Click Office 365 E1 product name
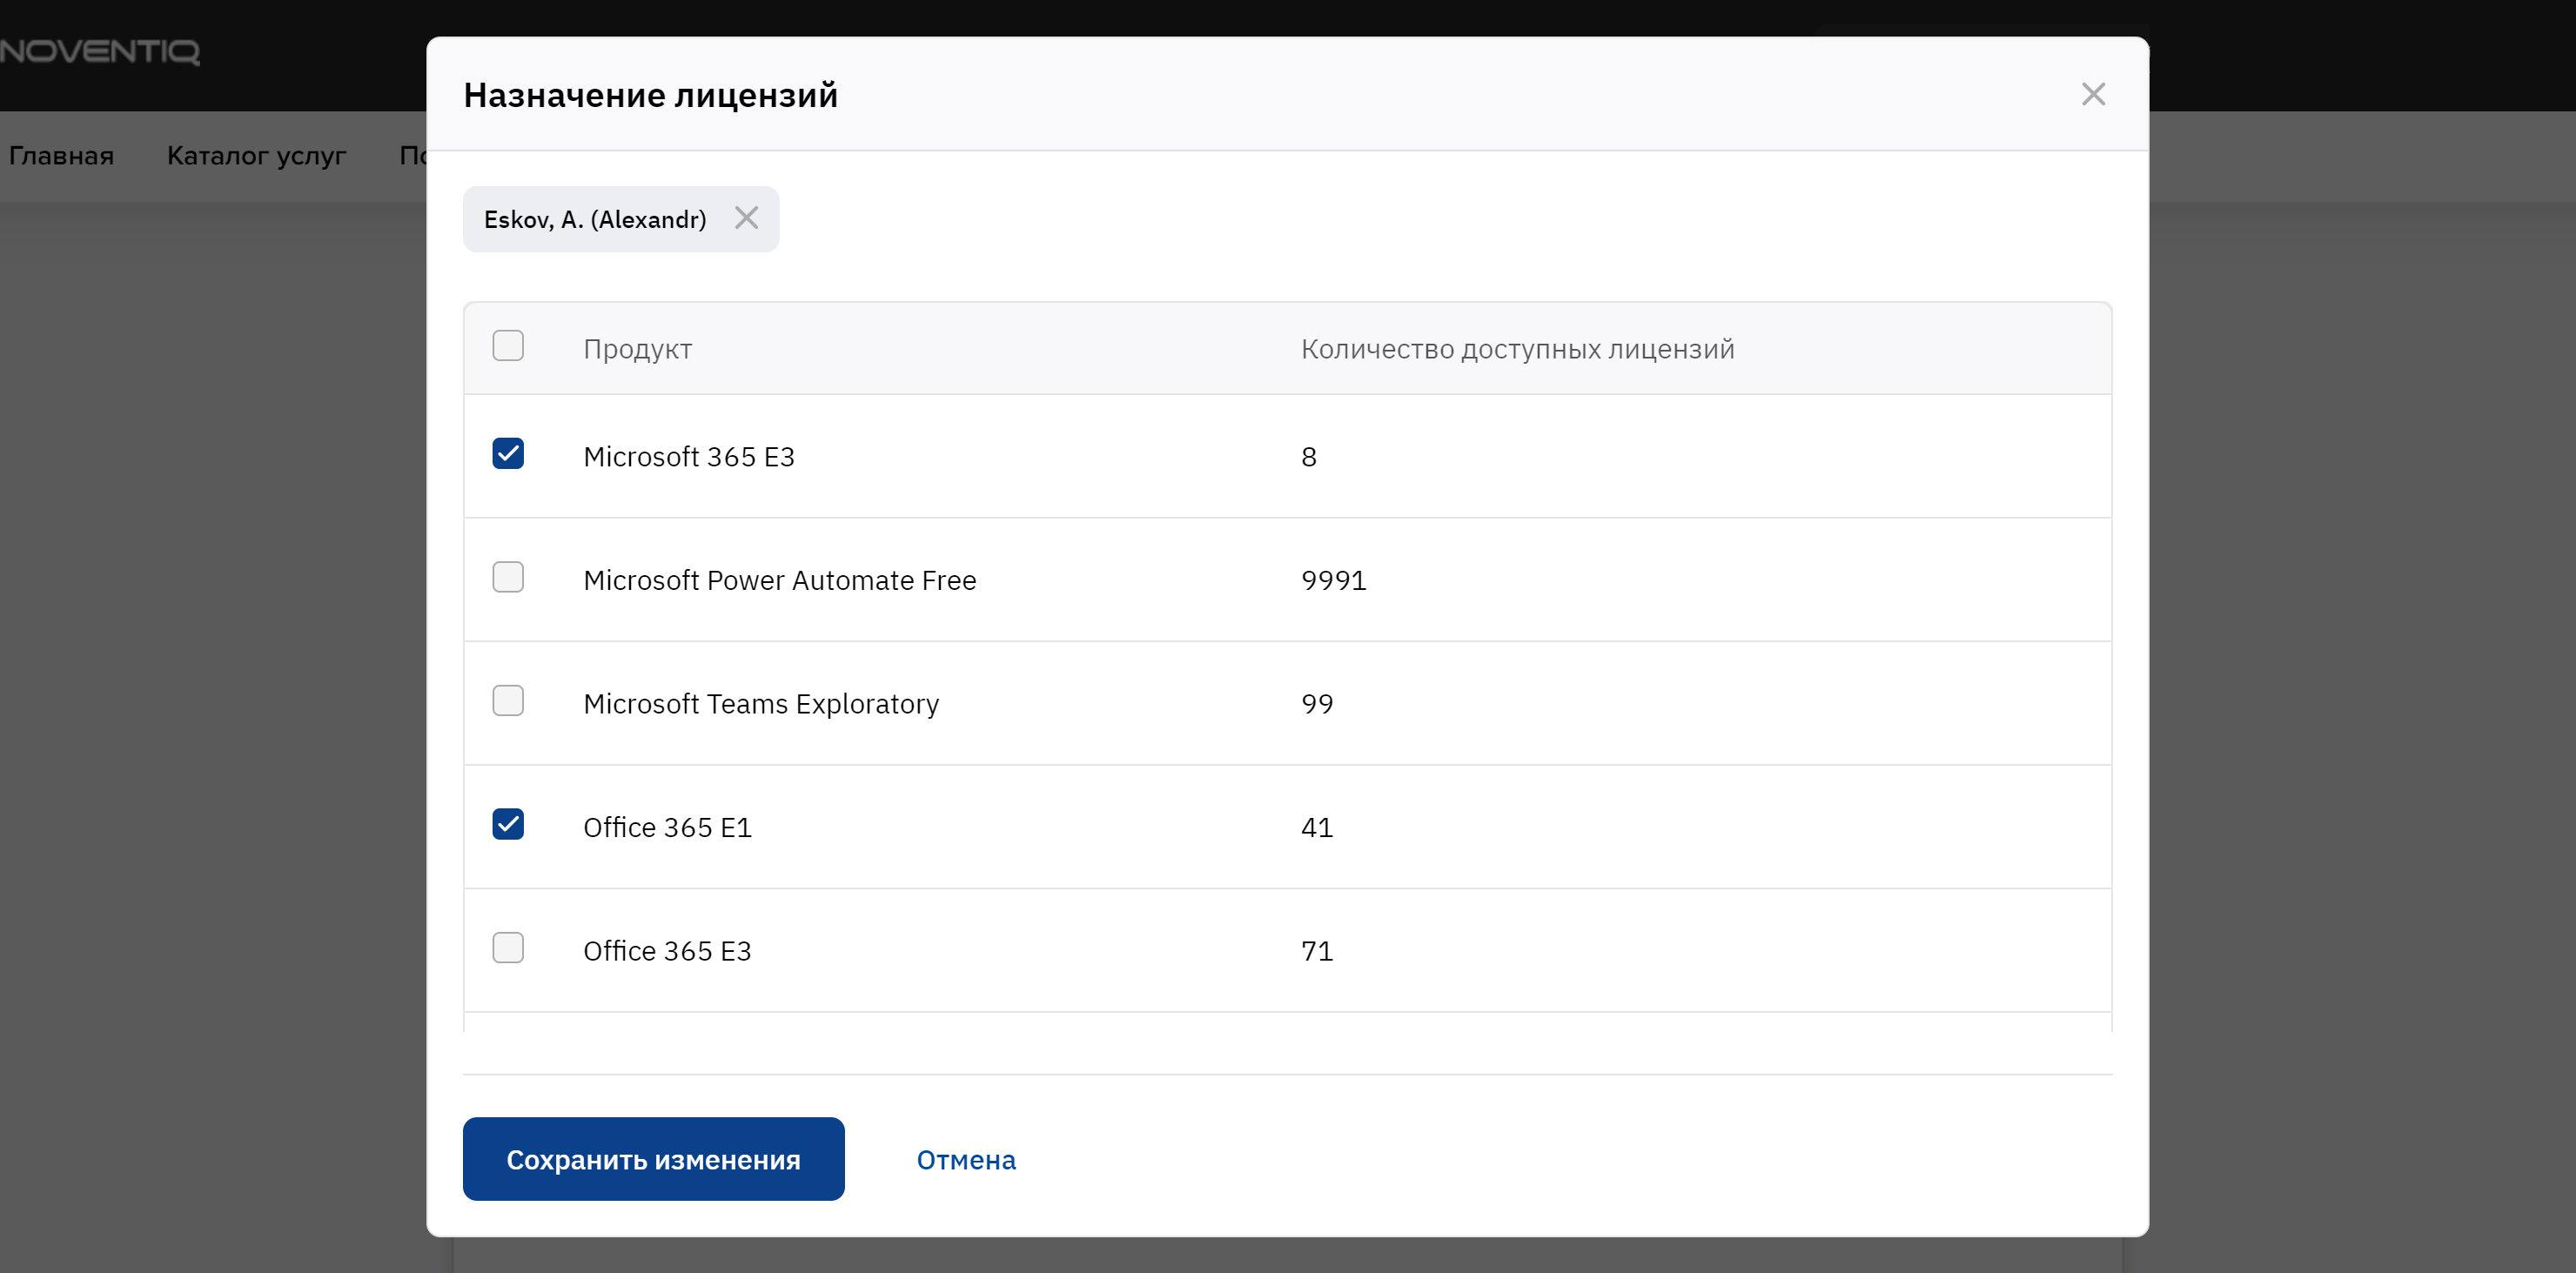 667,827
